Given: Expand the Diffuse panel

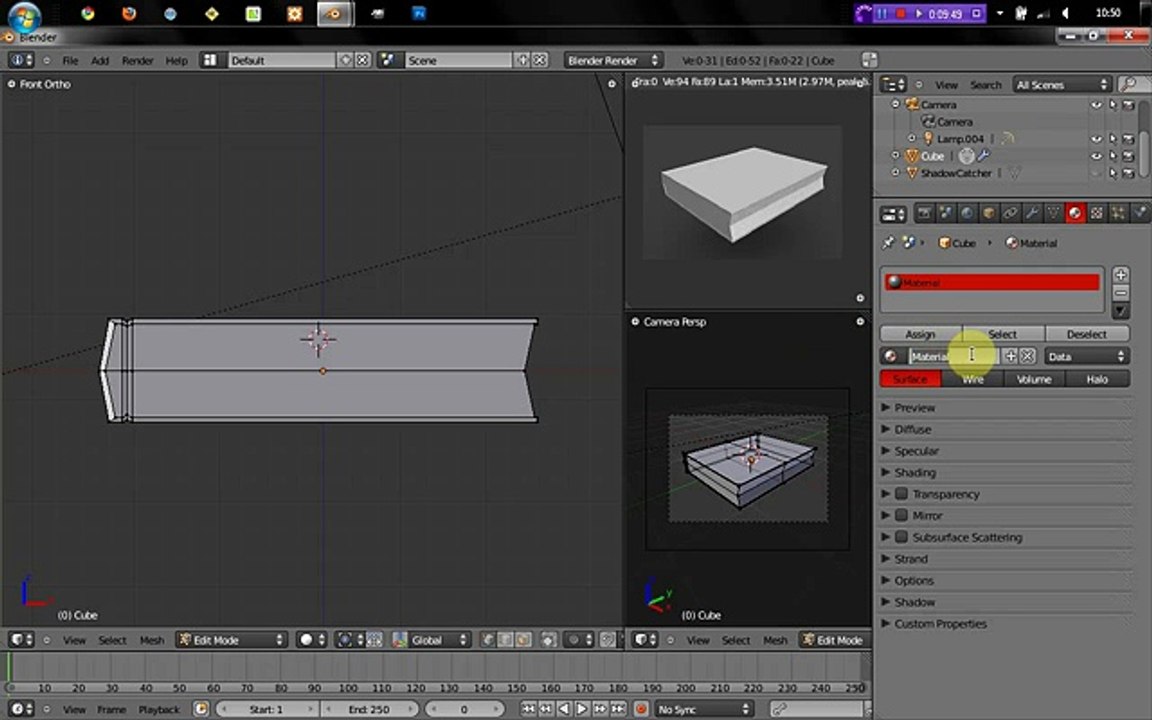Looking at the screenshot, I should (912, 429).
